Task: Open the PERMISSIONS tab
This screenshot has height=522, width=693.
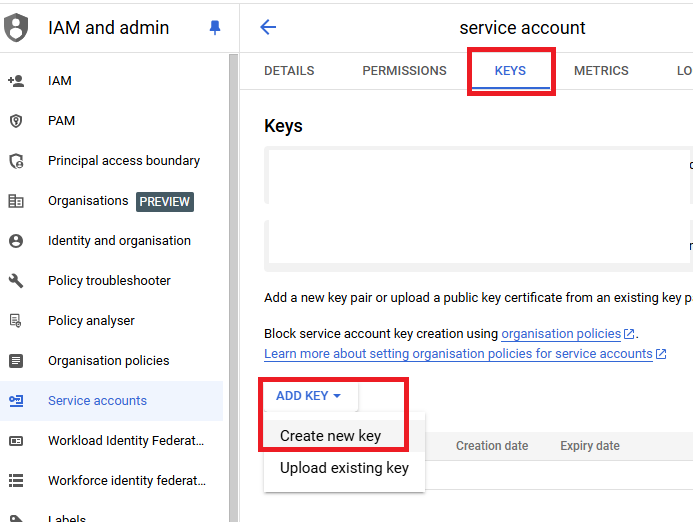Action: (x=404, y=71)
